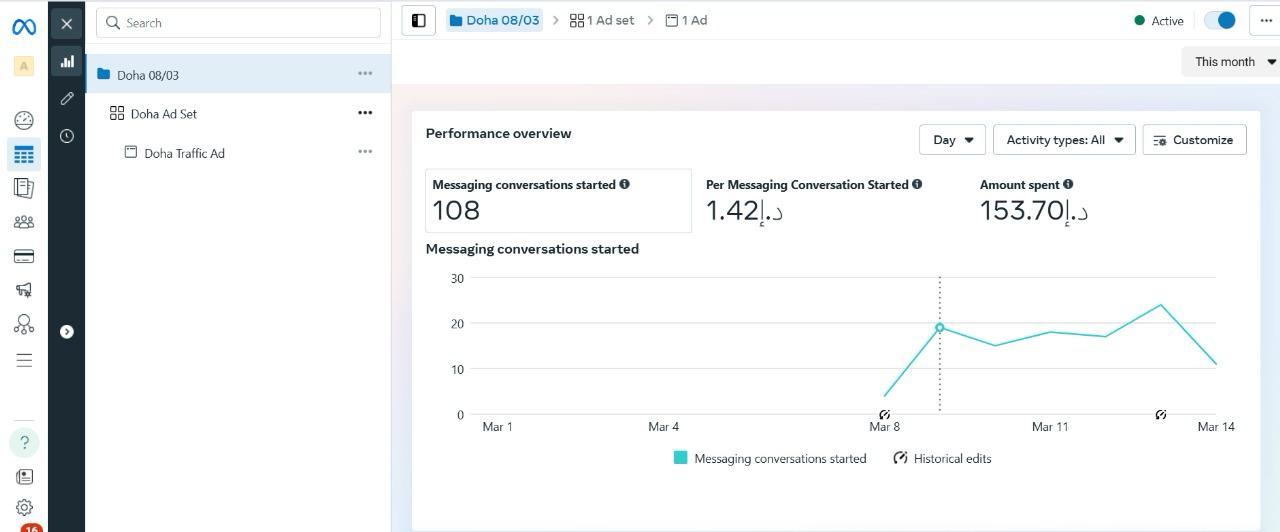Open top-right more options button
The height and width of the screenshot is (532, 1280).
coord(1265,20)
